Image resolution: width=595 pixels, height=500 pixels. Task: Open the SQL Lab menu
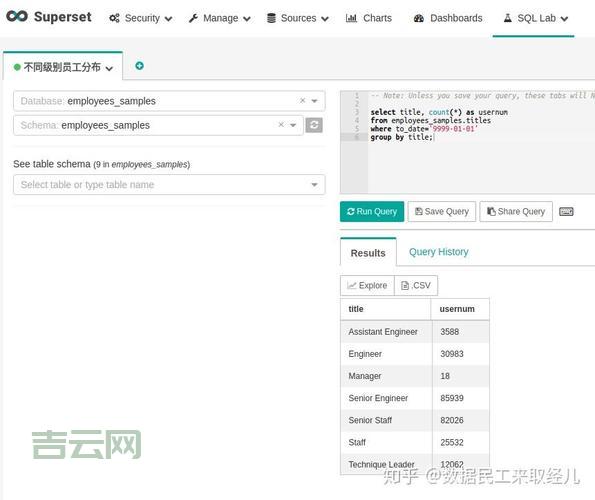click(x=535, y=18)
